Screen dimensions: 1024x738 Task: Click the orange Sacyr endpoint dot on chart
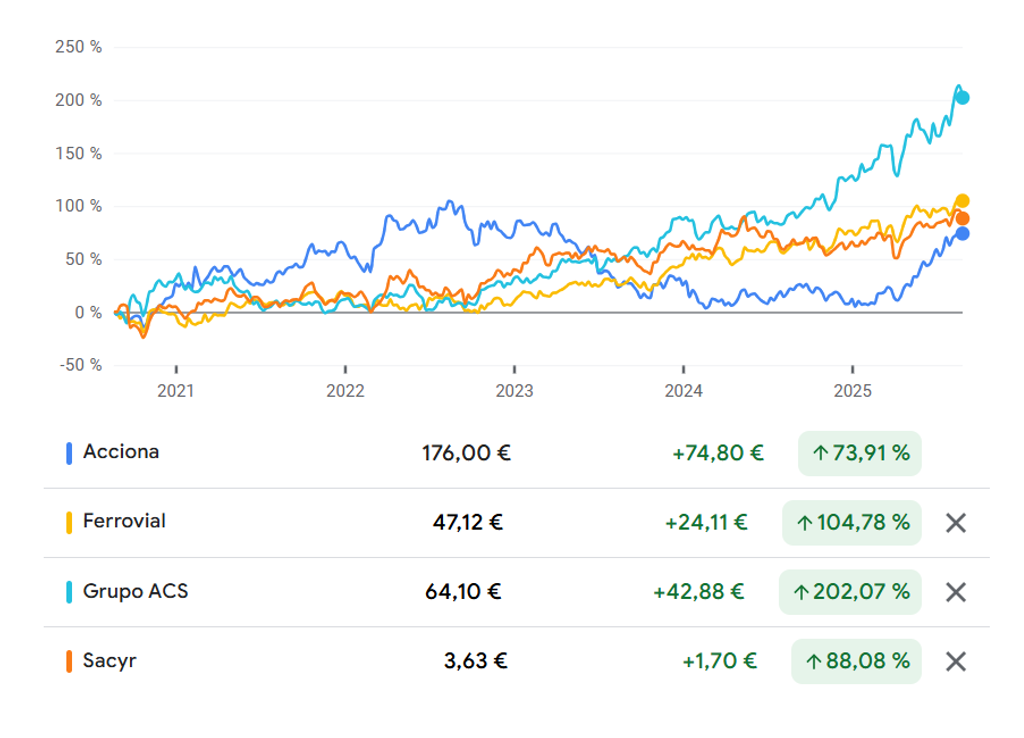coord(962,219)
